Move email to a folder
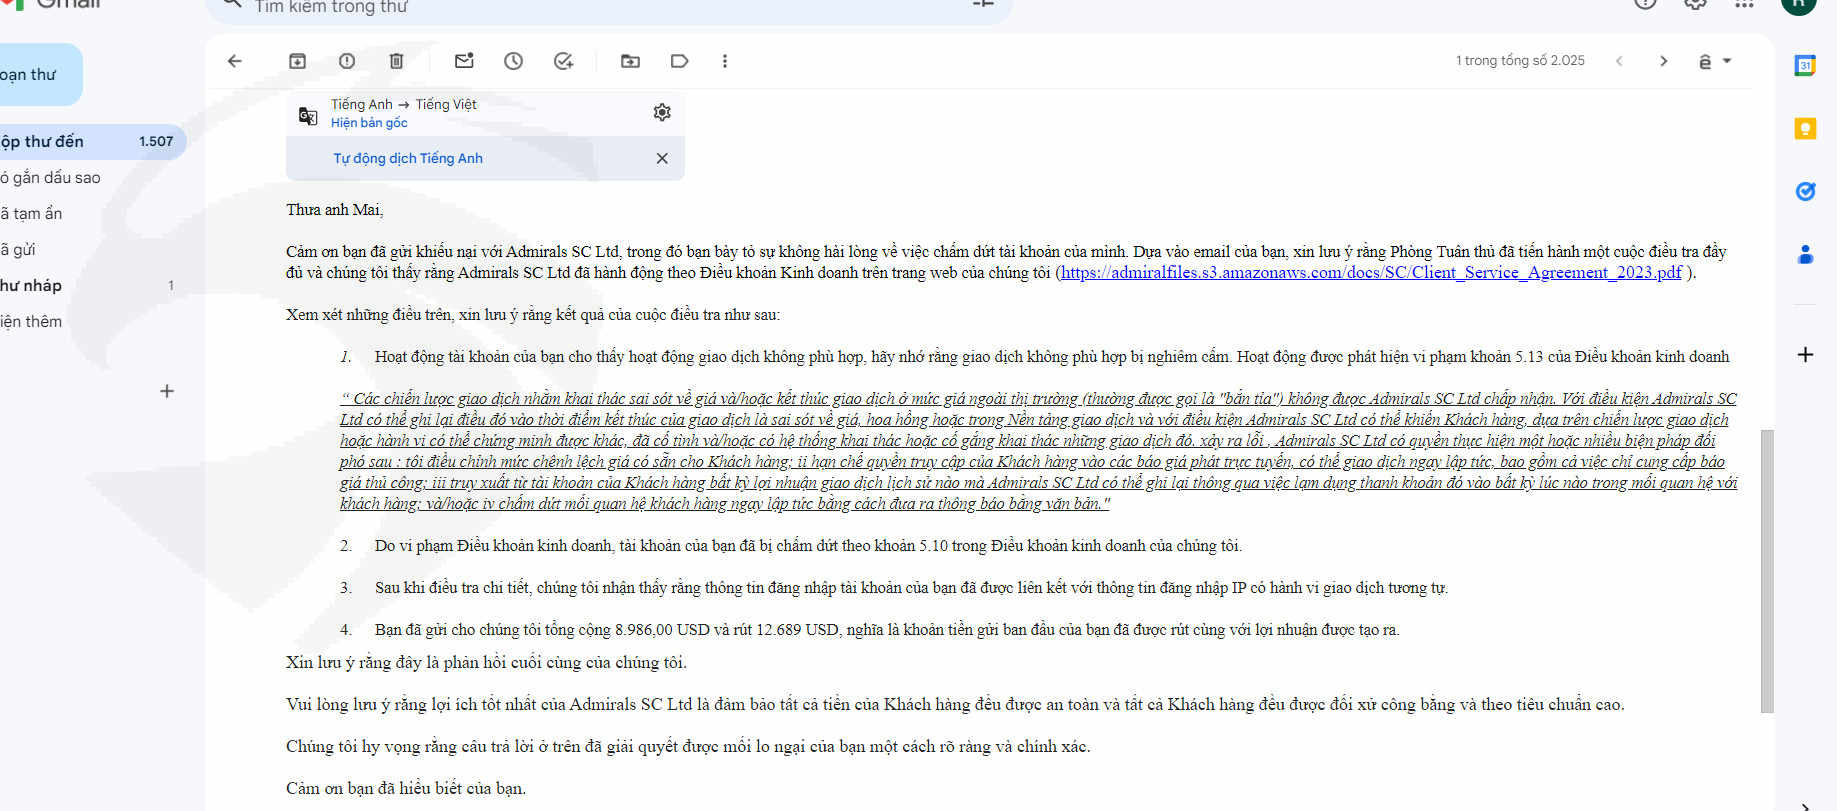 point(630,61)
